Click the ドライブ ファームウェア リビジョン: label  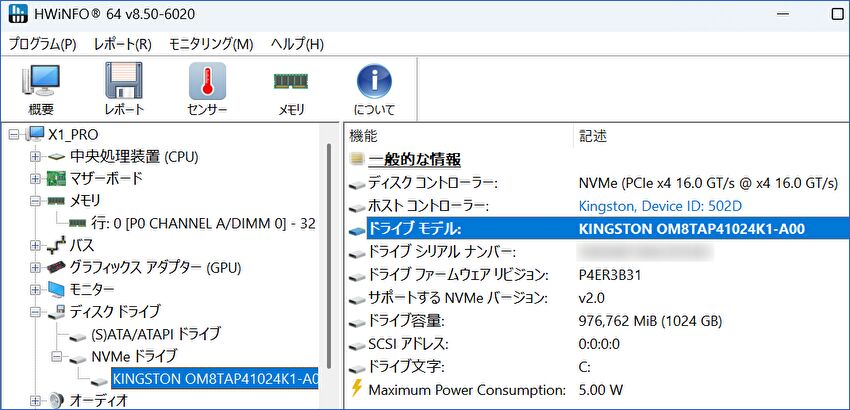[x=459, y=275]
